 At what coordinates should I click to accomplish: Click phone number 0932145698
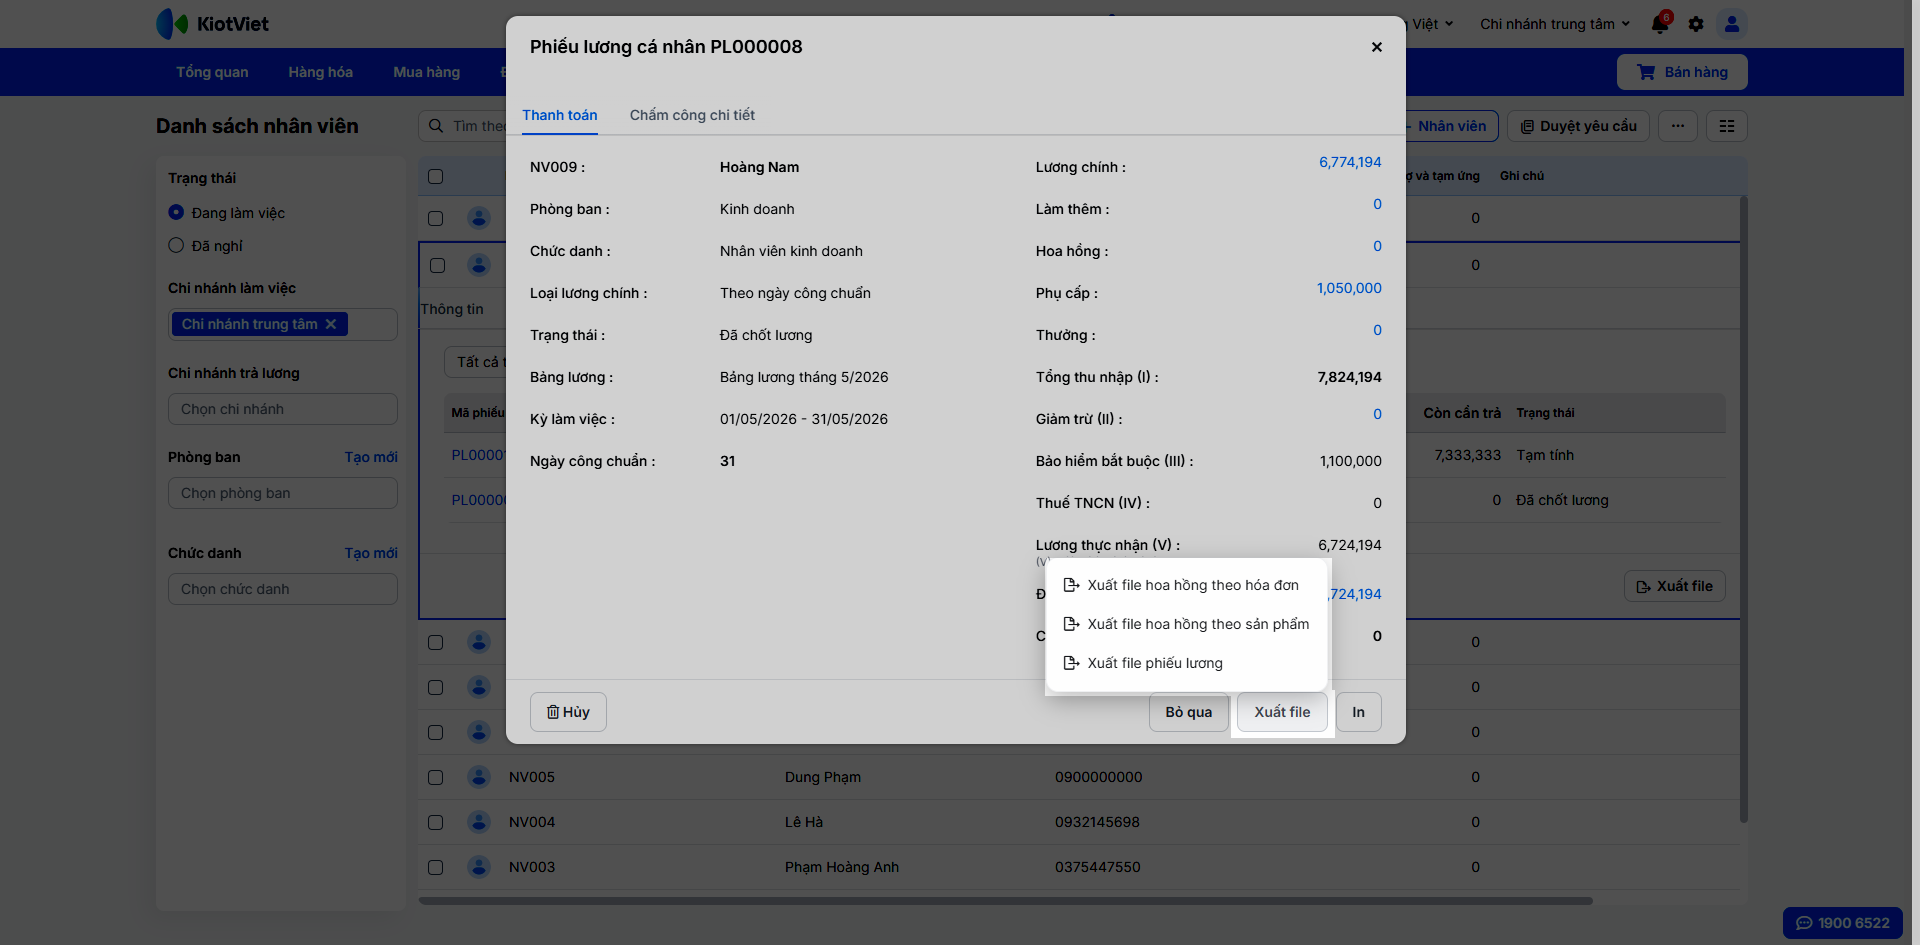(1098, 822)
